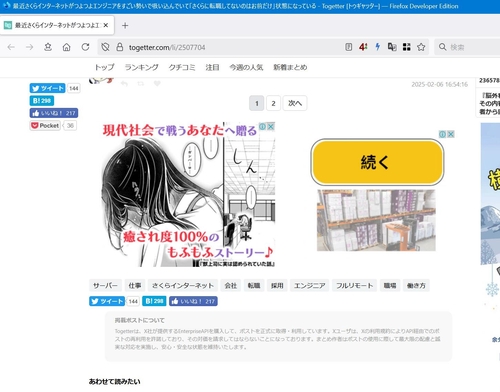Screen dimensions: 500x392
Task: Click the B! 298 button below the tags
Action: [x=154, y=301]
